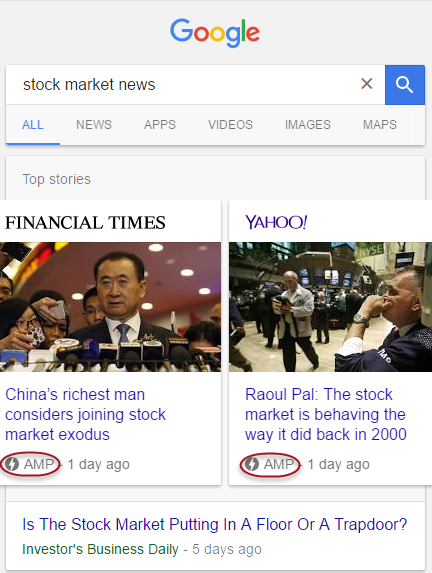Clear the search query with X icon
Image resolution: width=432 pixels, height=573 pixels.
point(367,84)
